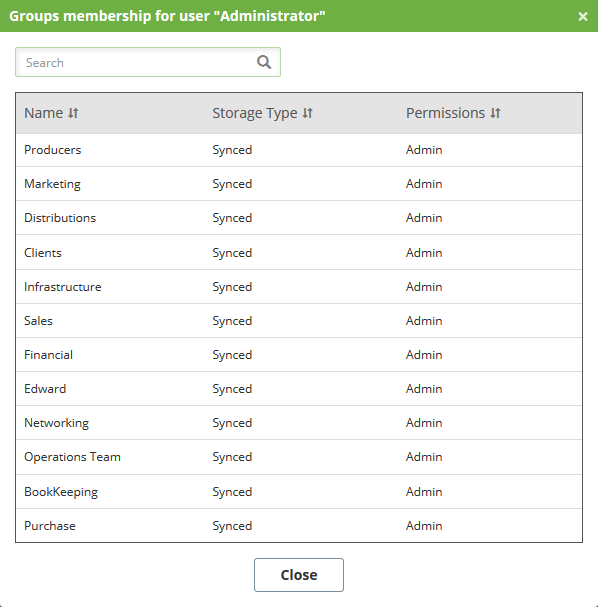The image size is (598, 607).
Task: Select the Infrastructure group row
Action: tap(299, 287)
